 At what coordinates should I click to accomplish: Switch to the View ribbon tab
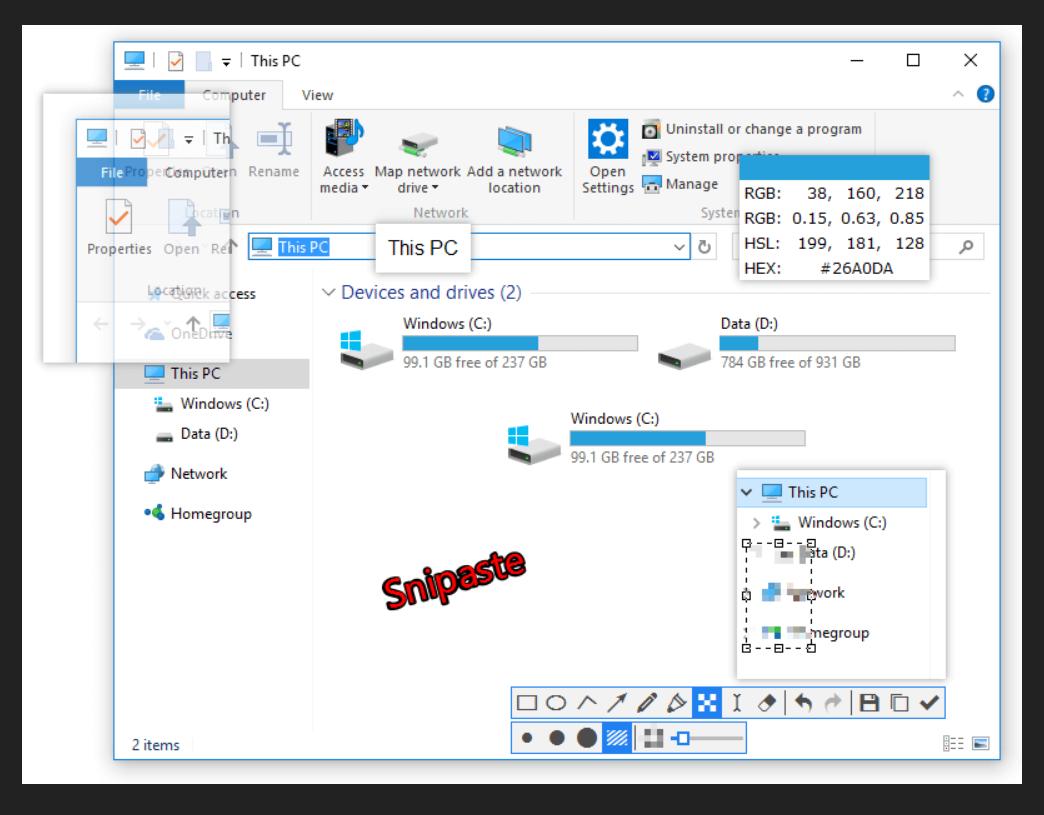(x=318, y=95)
